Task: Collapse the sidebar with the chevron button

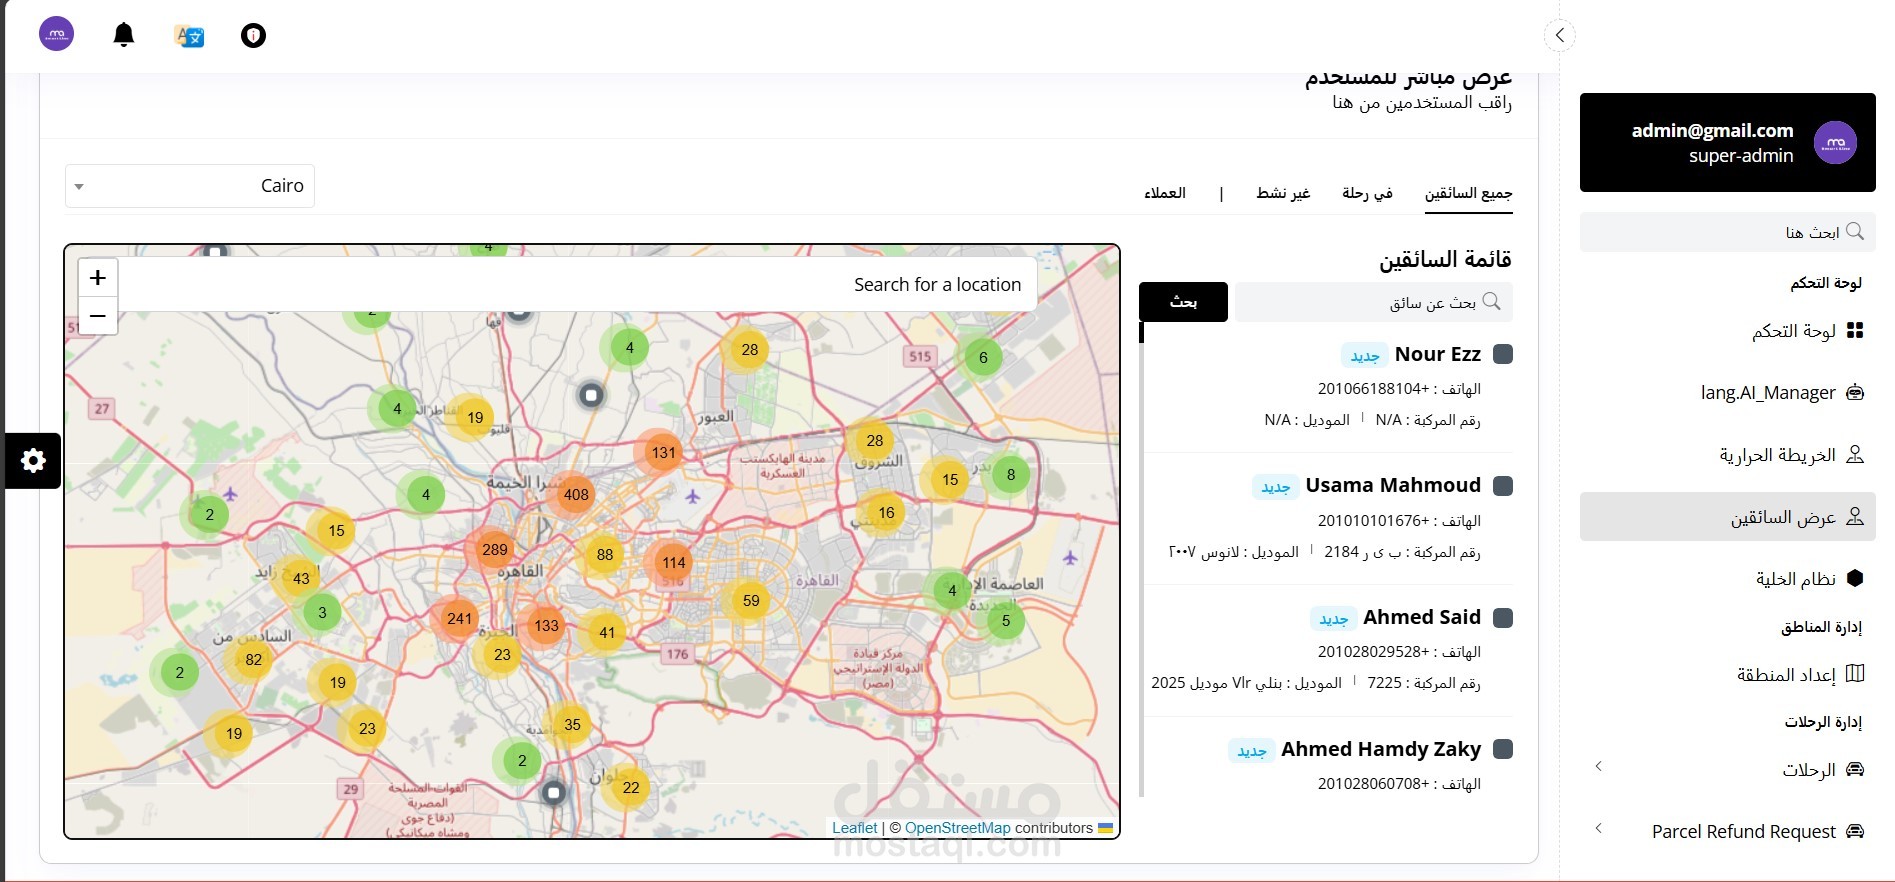Action: coord(1559,35)
